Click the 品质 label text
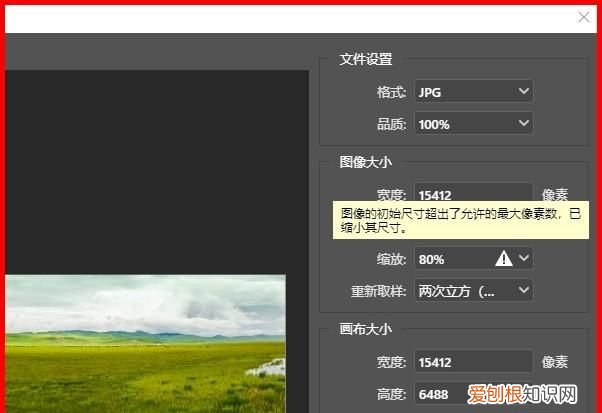 [x=392, y=124]
